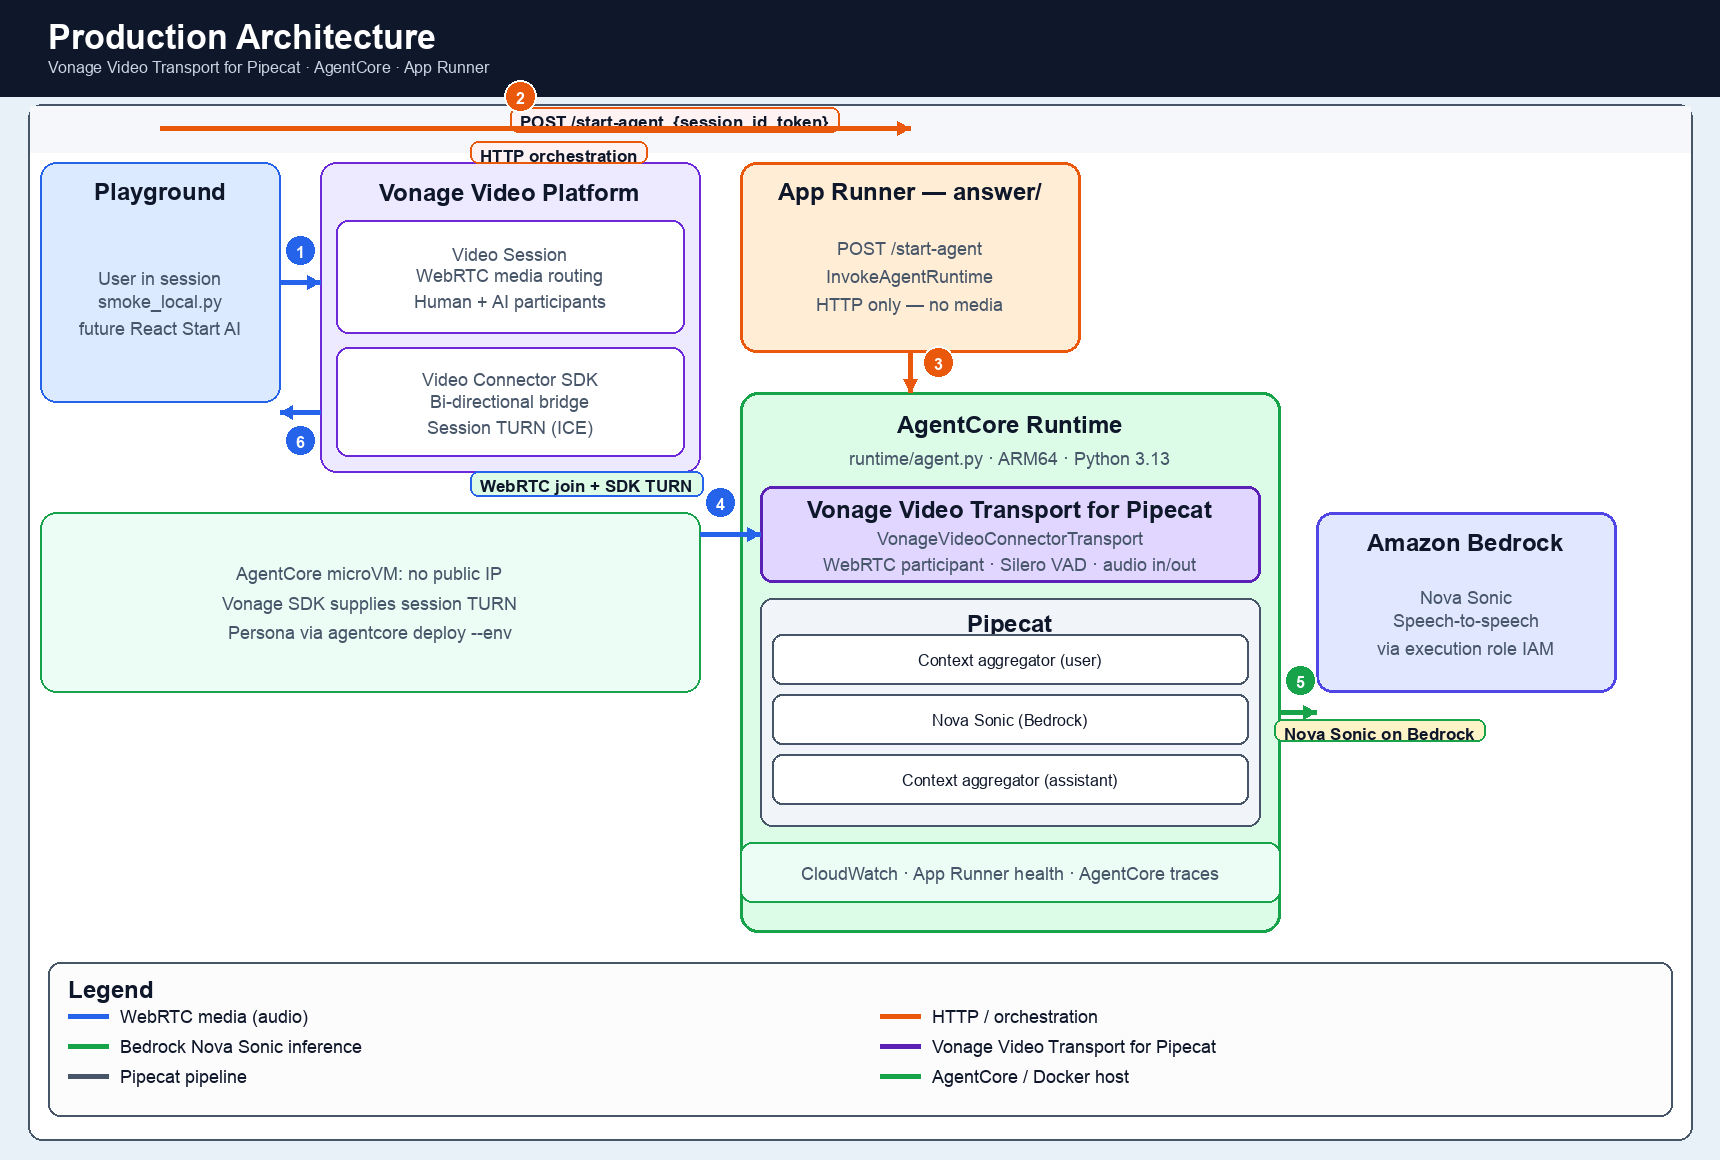Click the 'Pipecat' box heading

tap(1009, 624)
